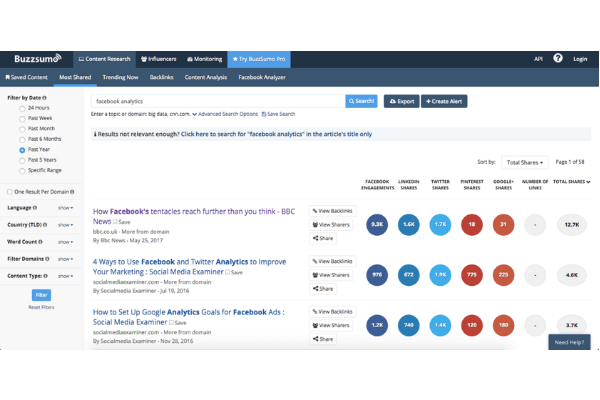The width and height of the screenshot is (600, 400).
Task: Click info icon next to Content Type
Action: click(x=46, y=276)
